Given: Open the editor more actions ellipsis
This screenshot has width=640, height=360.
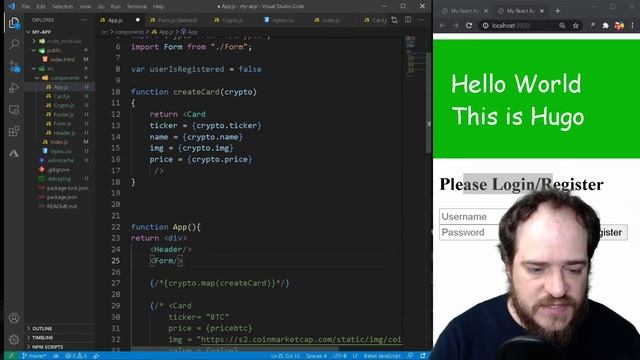Looking at the screenshot, I should coord(421,20).
